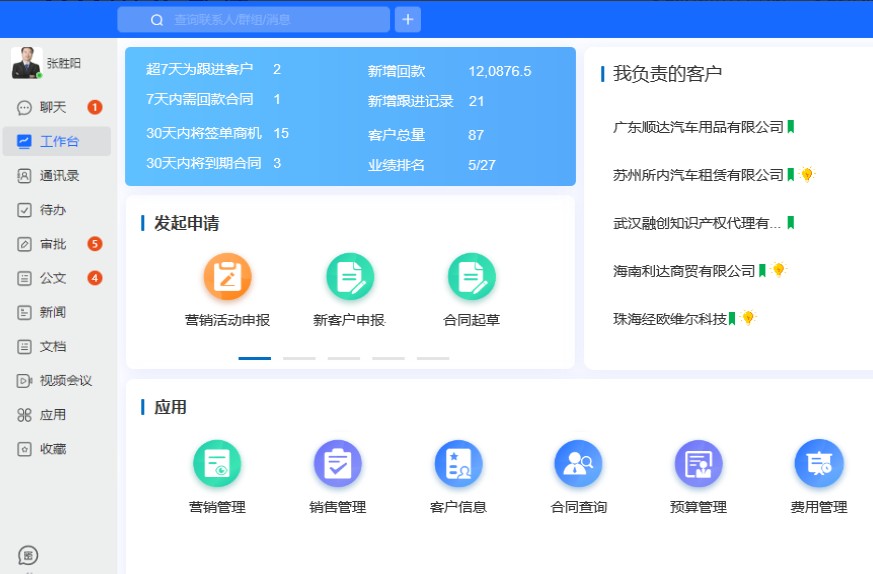Image resolution: width=873 pixels, height=574 pixels.
Task: Open 营销活动申报 application icon
Action: 227,277
